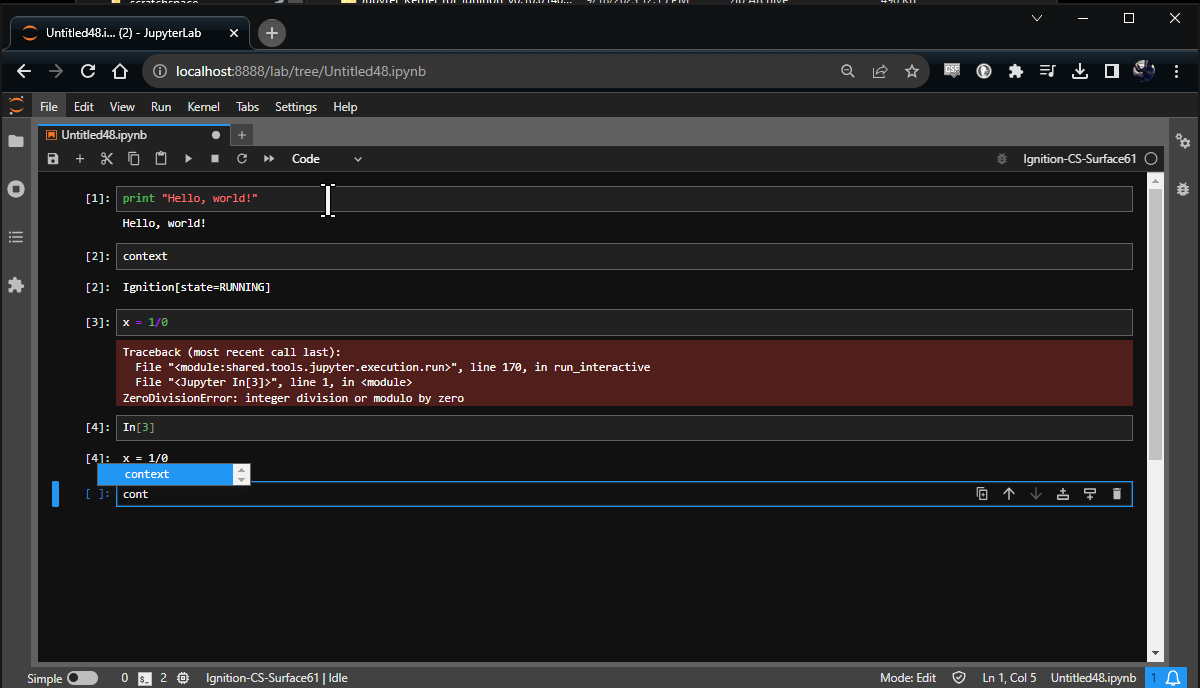The image size is (1200, 688).
Task: Restart kernel and run all cells icon
Action: 269,159
